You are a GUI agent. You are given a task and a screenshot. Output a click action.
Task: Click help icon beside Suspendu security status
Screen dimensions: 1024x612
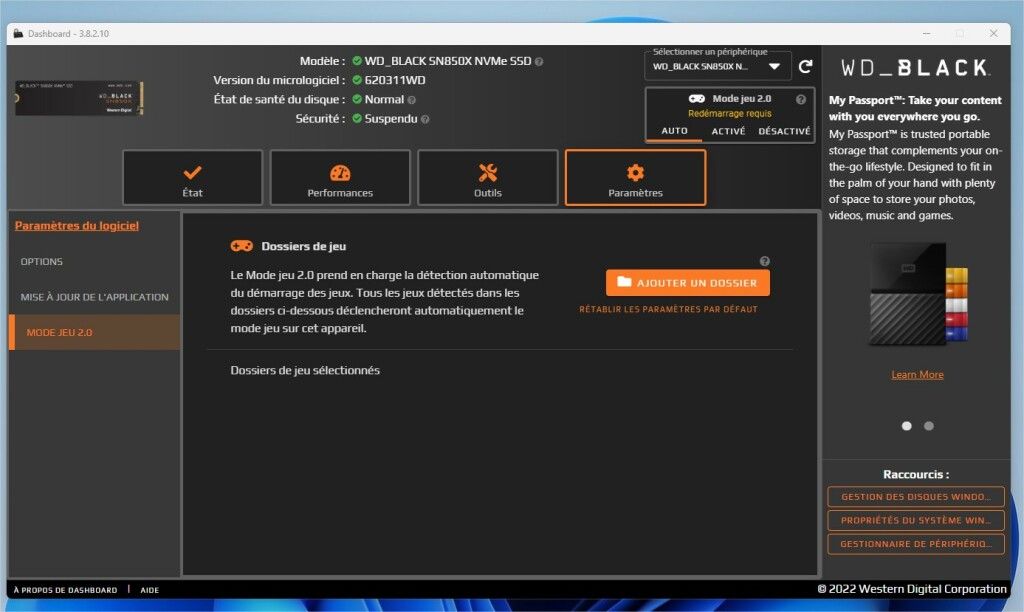(x=425, y=120)
